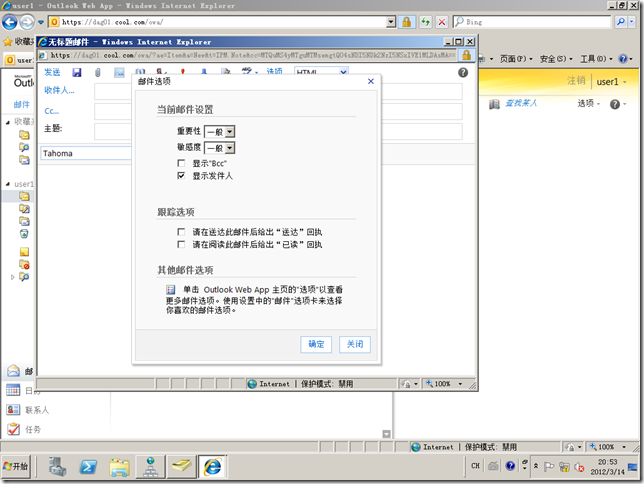Click the 任务 tasks icon in sidebar

(x=13, y=429)
